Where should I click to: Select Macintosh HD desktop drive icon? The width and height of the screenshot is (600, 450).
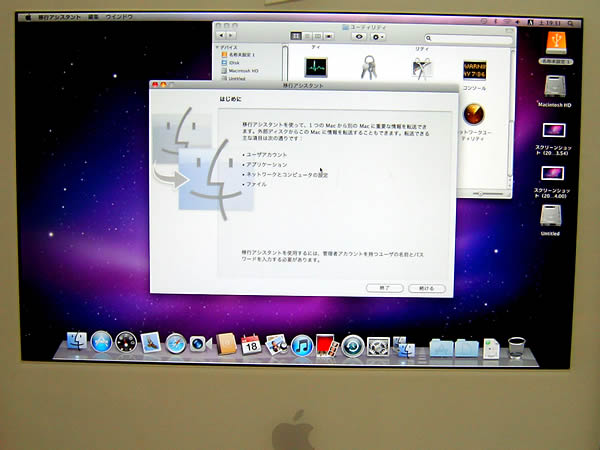tap(555, 86)
